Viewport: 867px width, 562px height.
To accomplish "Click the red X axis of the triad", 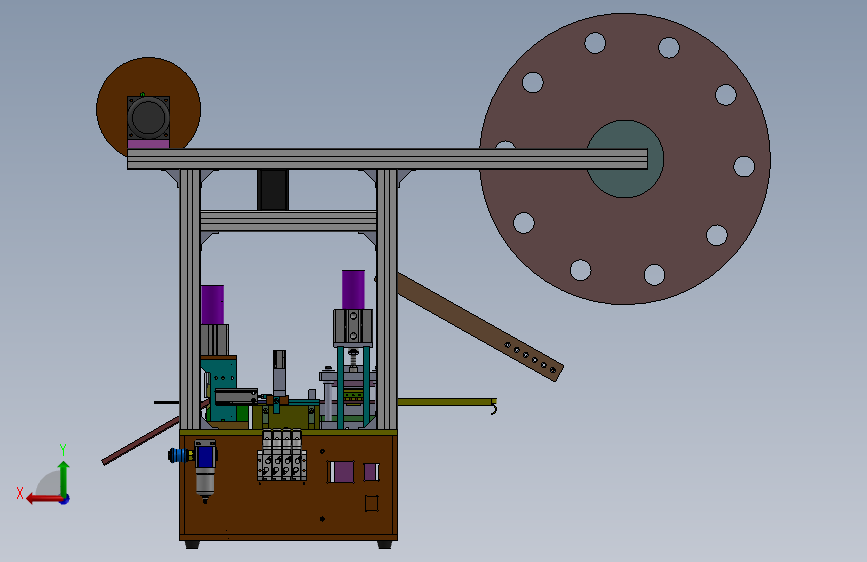I will pos(45,499).
